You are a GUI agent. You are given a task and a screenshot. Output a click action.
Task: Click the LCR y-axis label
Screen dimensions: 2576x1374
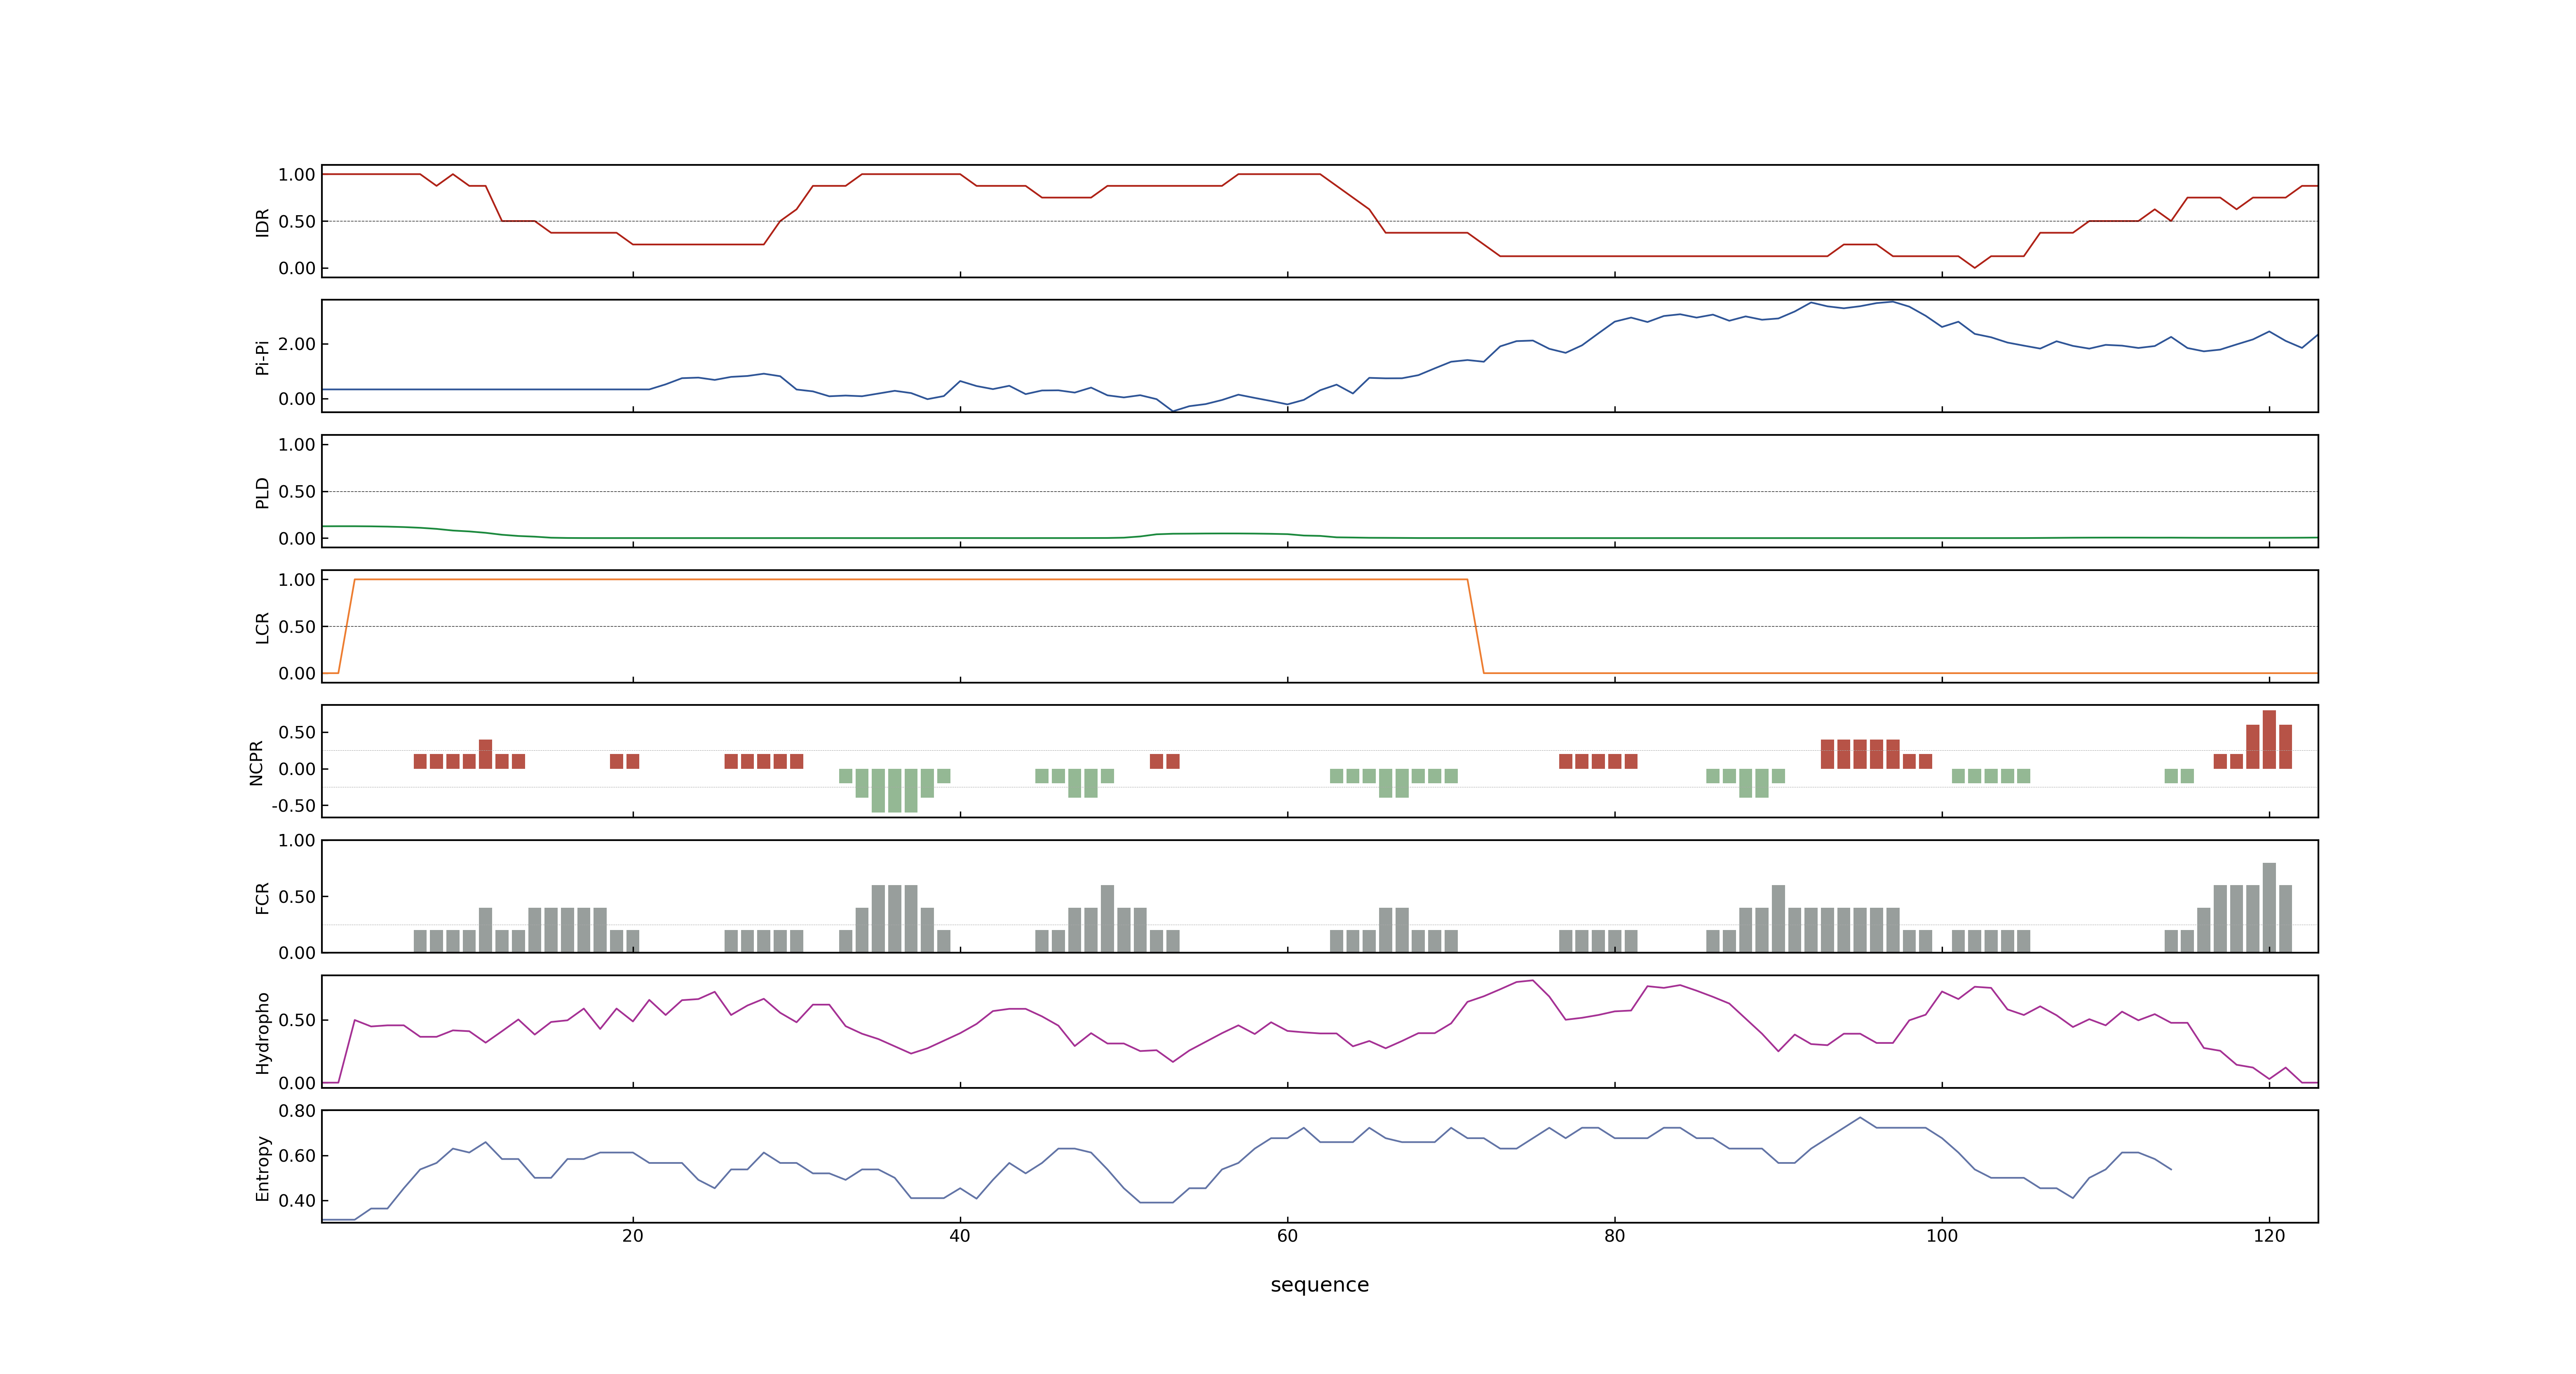click(x=262, y=627)
